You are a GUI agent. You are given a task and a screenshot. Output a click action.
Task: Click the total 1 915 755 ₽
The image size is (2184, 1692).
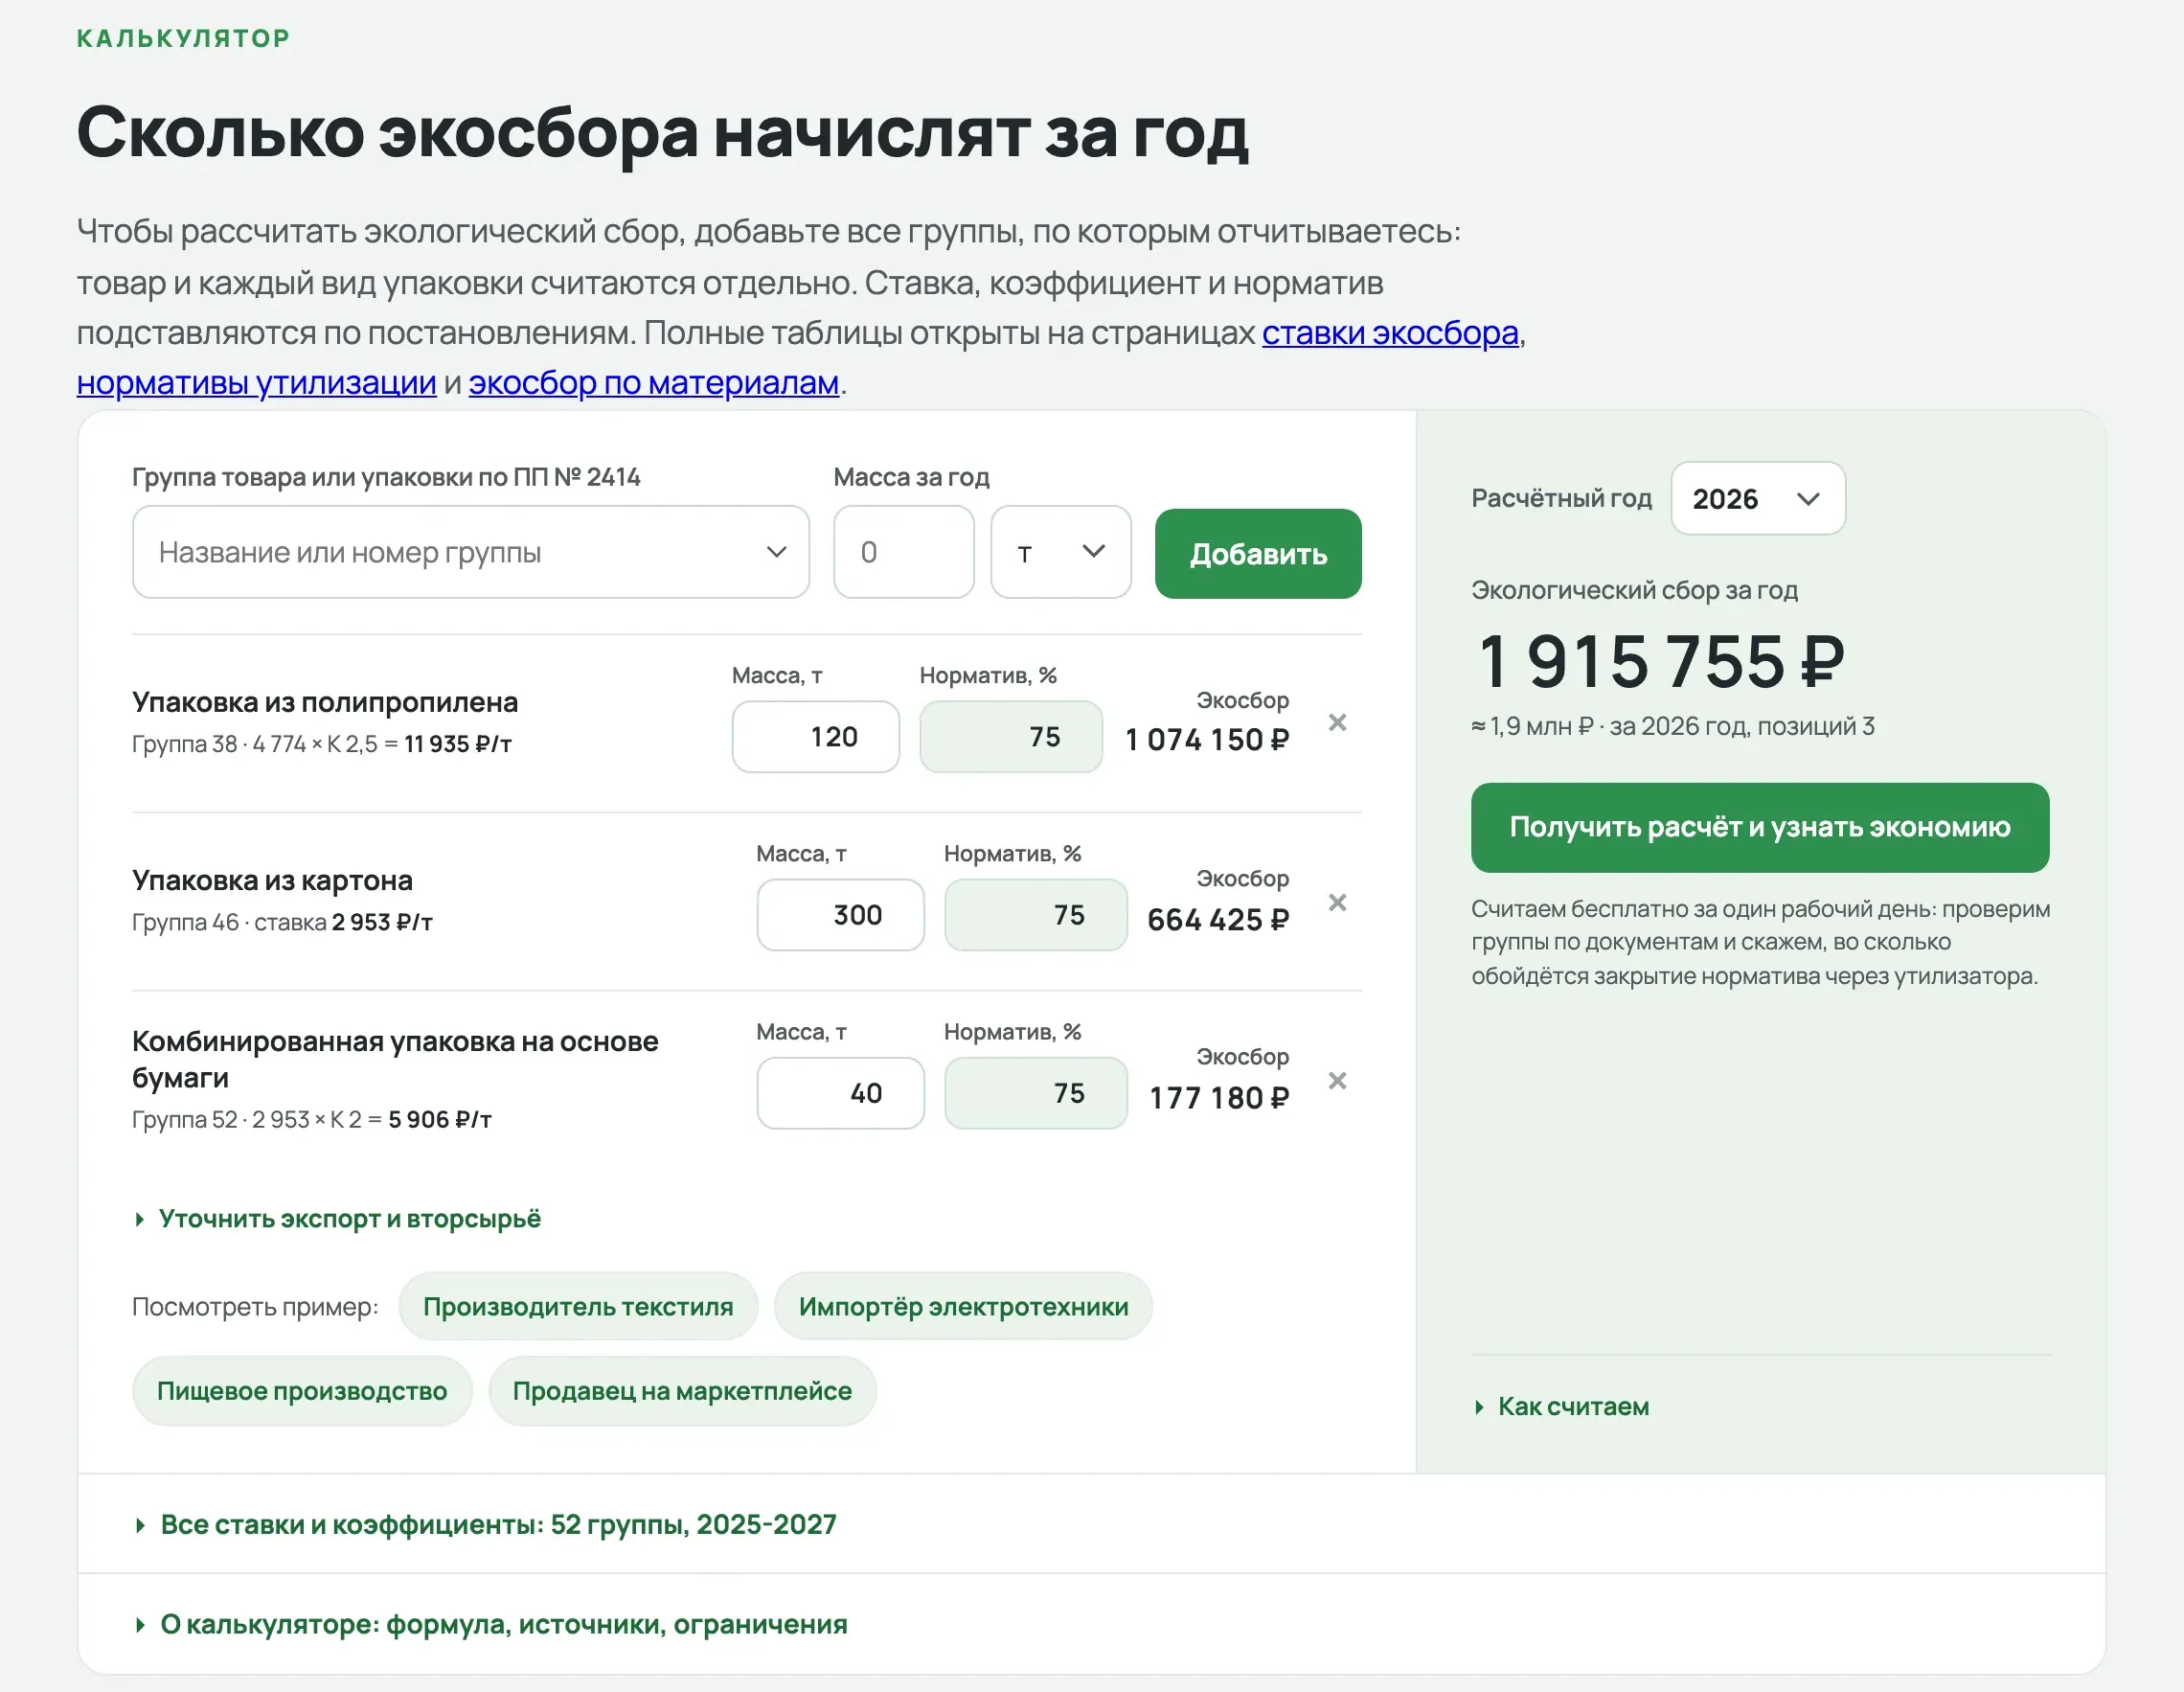point(1661,662)
